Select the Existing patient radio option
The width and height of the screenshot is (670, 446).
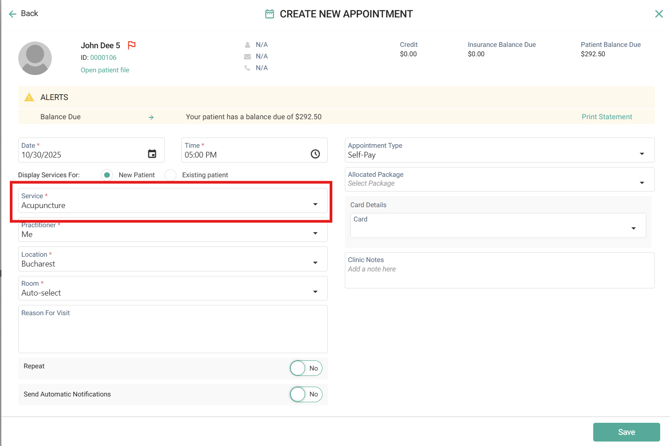pyautogui.click(x=171, y=175)
